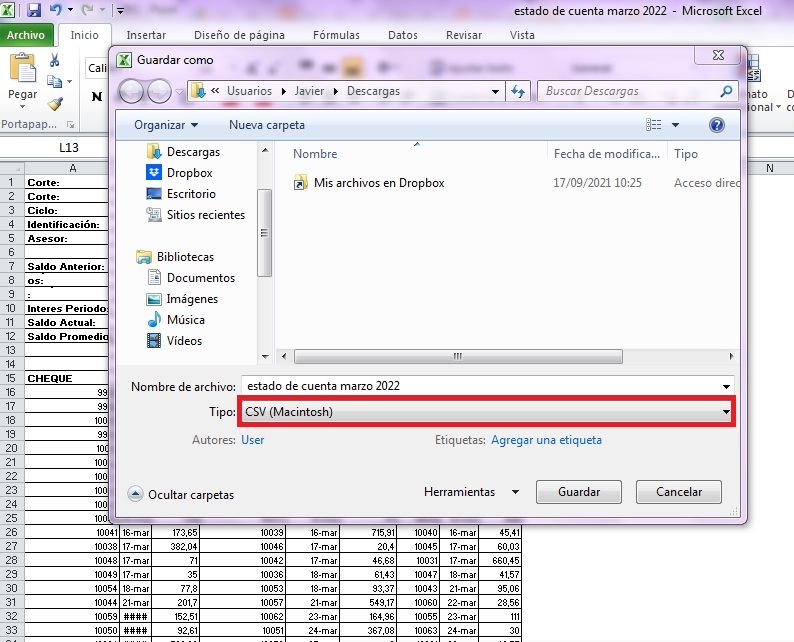Viewport: 794px width, 642px height.
Task: Click the refresh icon beside address bar
Action: coord(518,91)
